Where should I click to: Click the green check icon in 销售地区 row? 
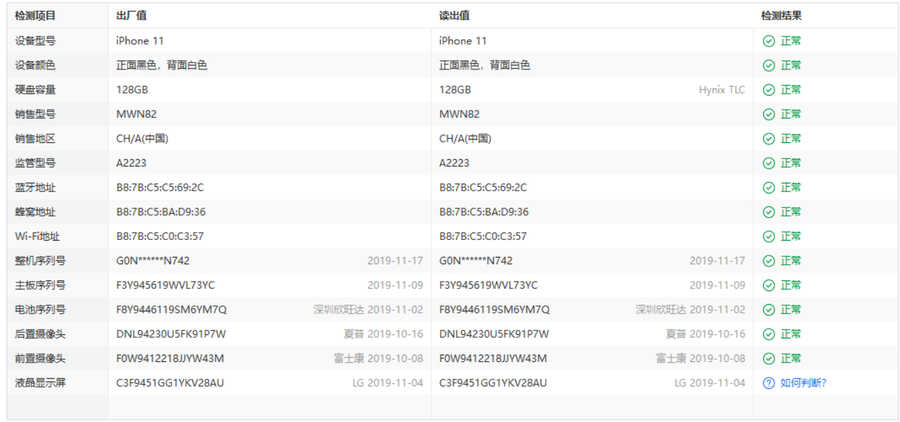(x=769, y=138)
